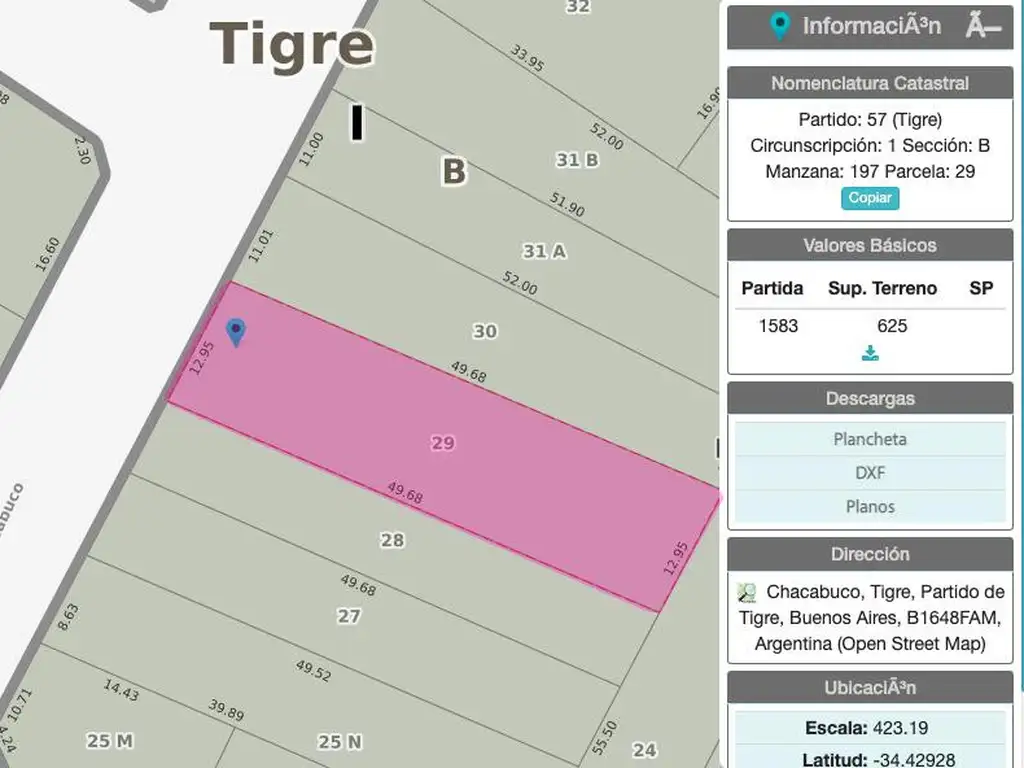Click the teal pin icon beside Información
The width and height of the screenshot is (1024, 768).
click(x=780, y=27)
